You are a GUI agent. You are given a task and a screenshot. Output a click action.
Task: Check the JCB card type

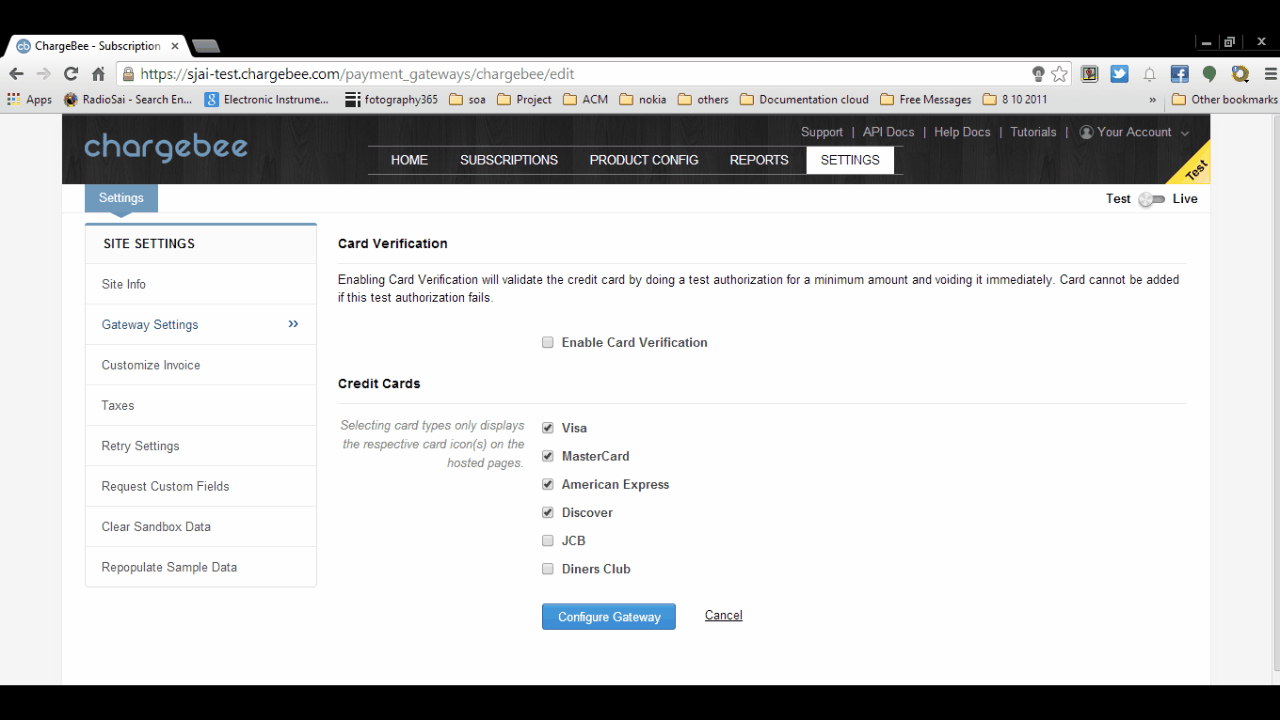(547, 540)
